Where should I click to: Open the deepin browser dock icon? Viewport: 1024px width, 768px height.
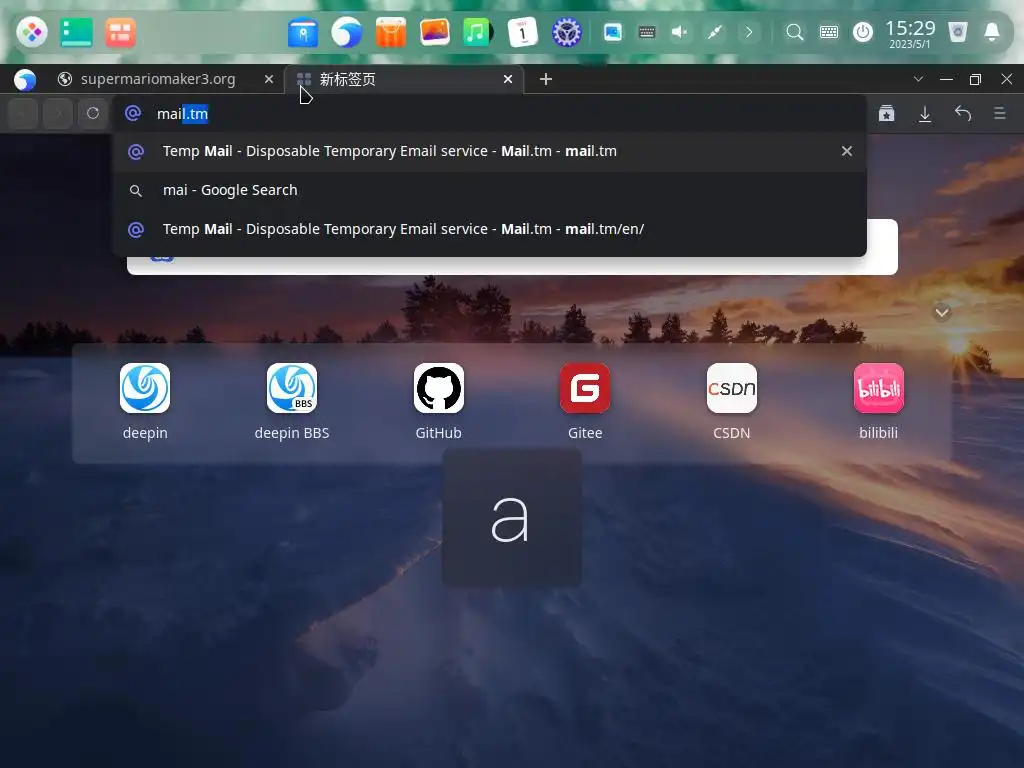(x=347, y=32)
